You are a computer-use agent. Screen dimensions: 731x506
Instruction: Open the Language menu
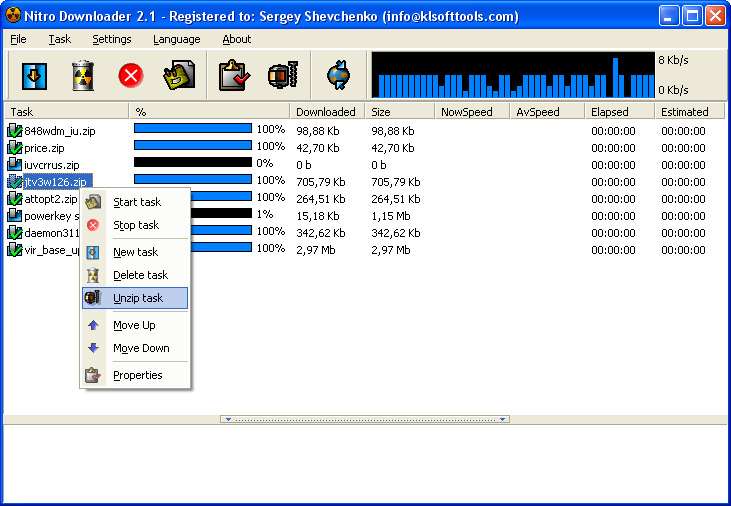point(177,39)
